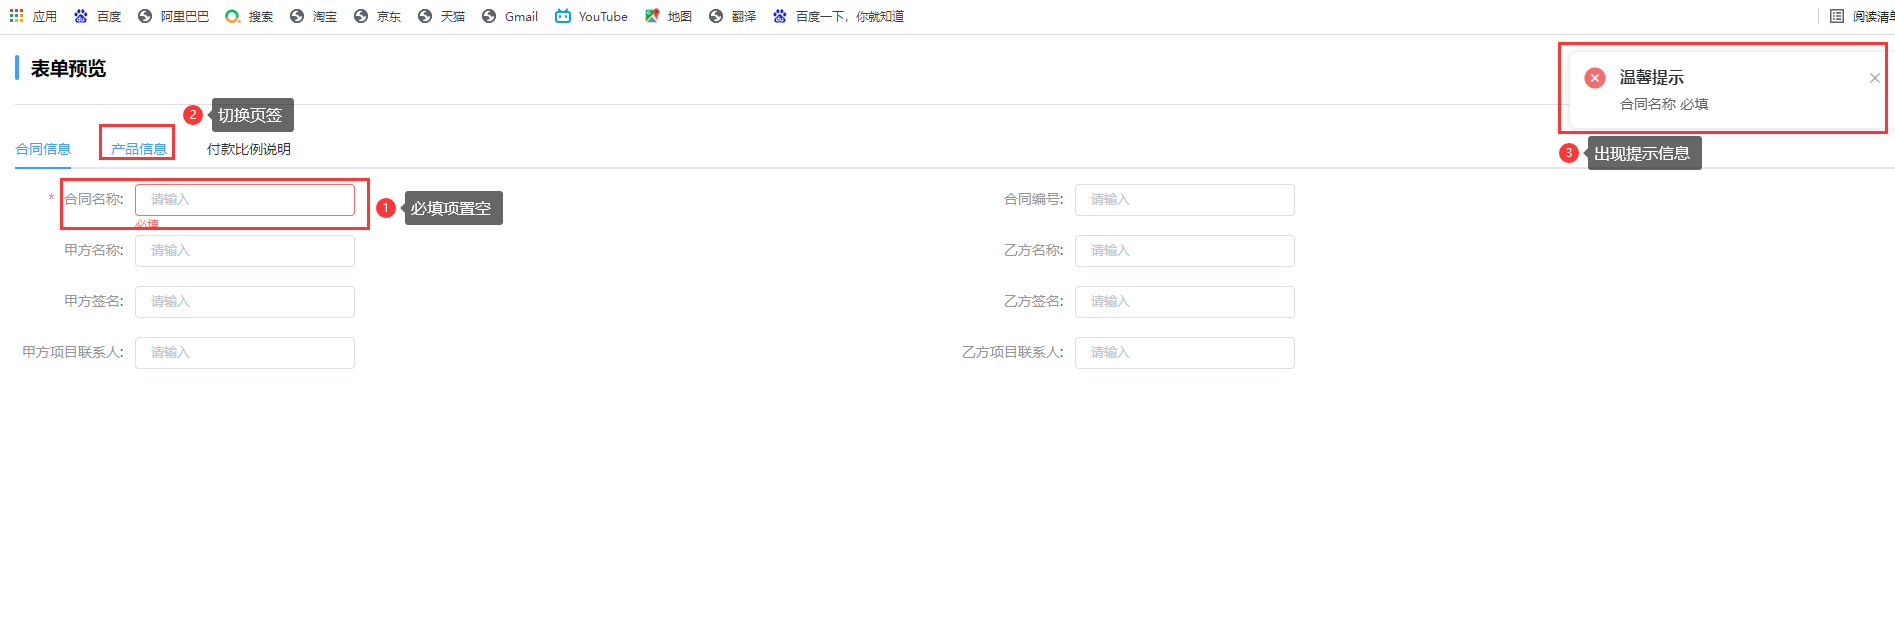Focus the 乙方名称 input field

1185,251
